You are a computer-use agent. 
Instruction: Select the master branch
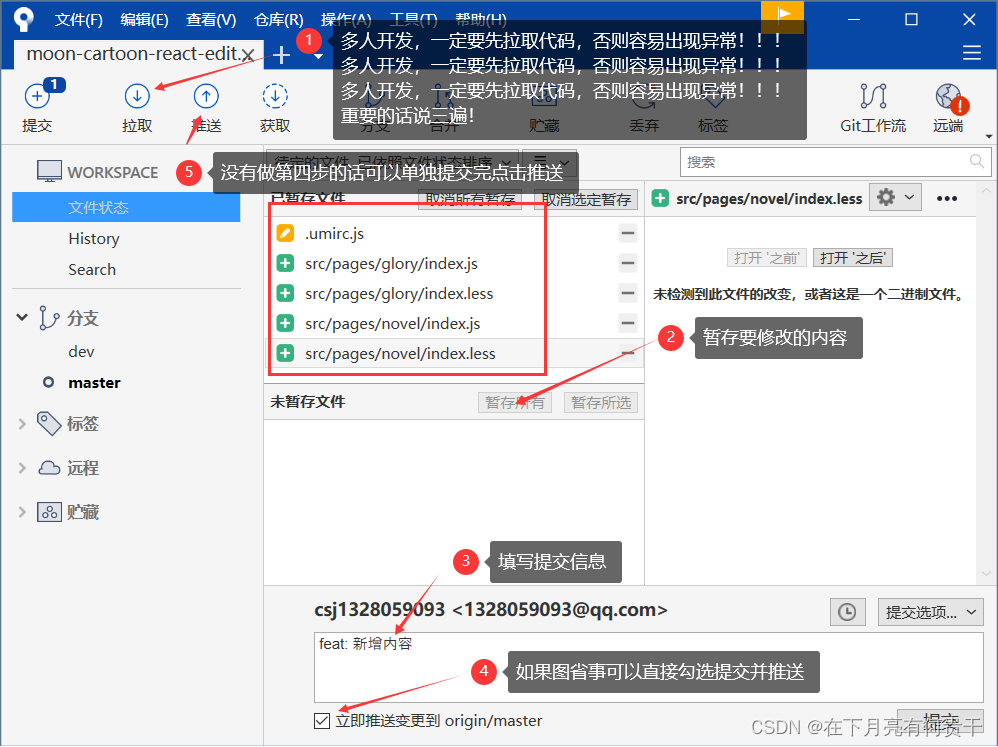[x=94, y=383]
